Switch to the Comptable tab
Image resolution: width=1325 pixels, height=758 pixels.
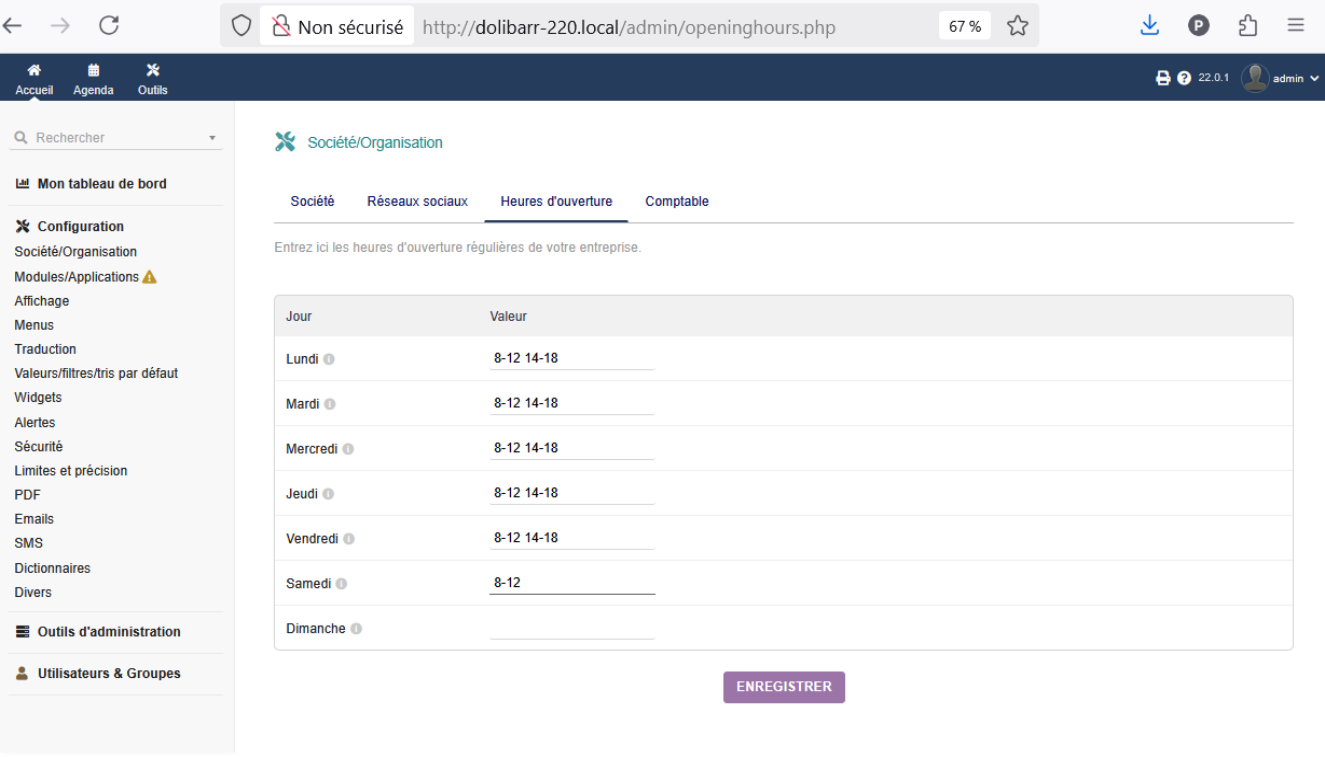[x=677, y=201]
